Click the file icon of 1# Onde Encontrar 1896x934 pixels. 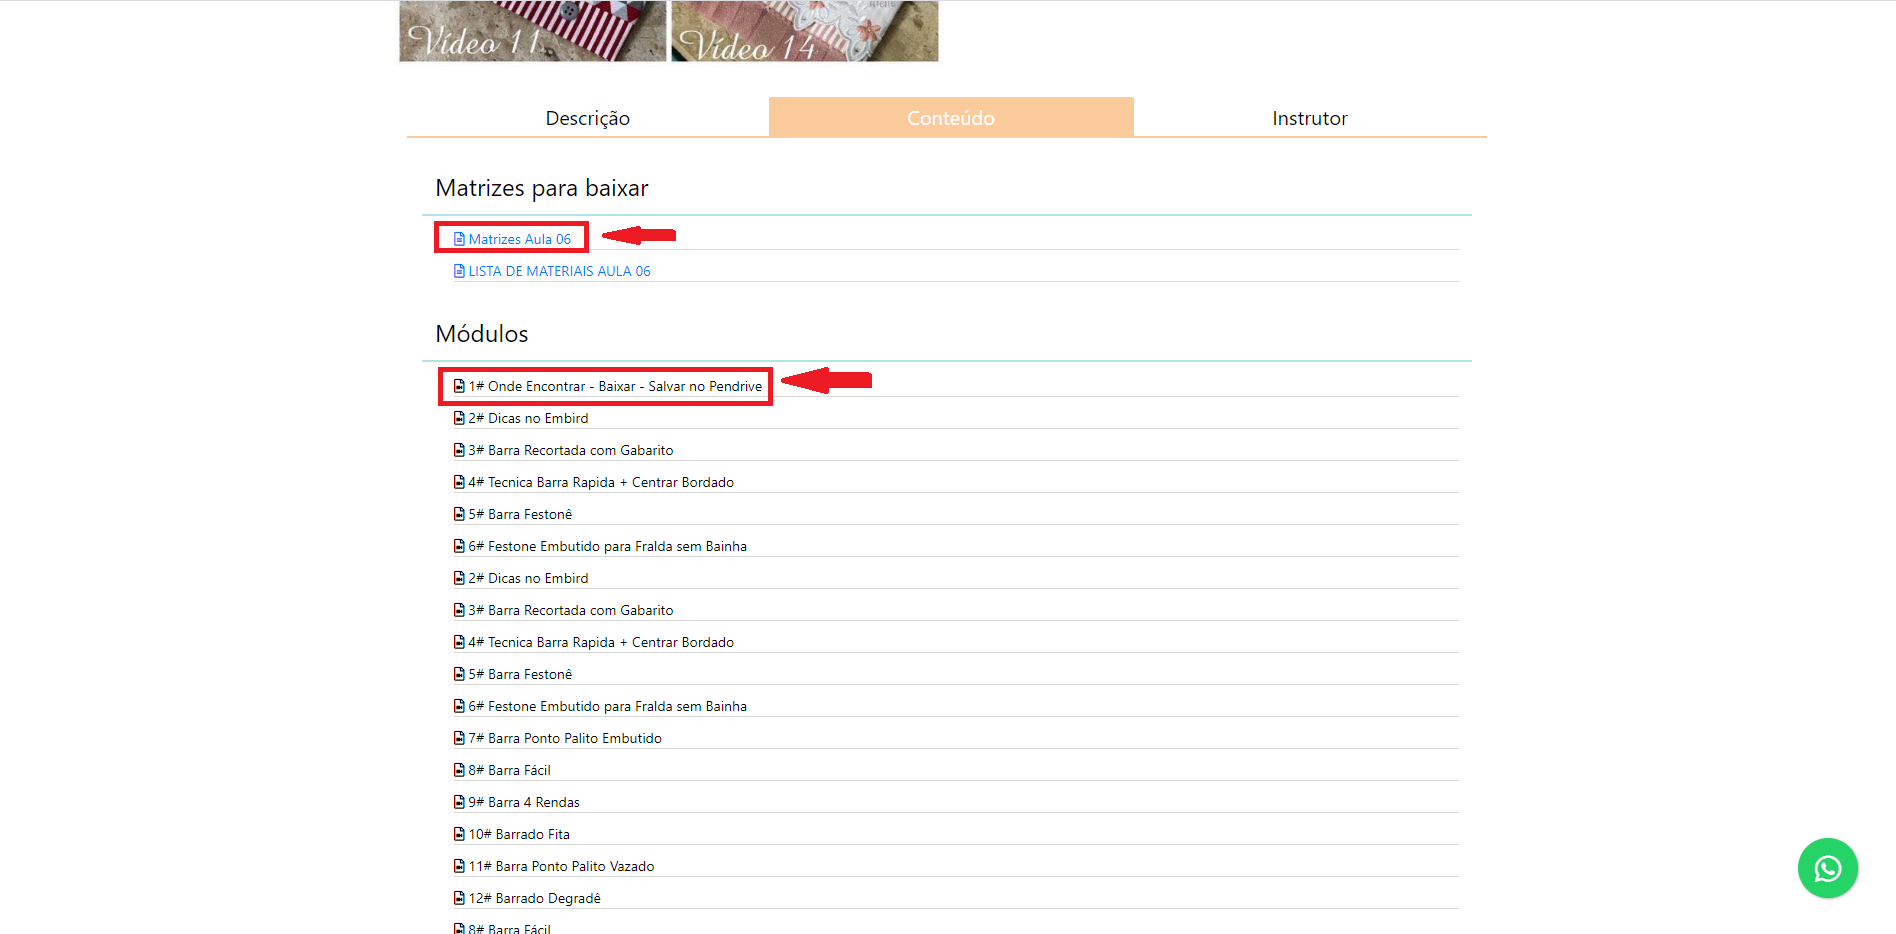coord(459,386)
